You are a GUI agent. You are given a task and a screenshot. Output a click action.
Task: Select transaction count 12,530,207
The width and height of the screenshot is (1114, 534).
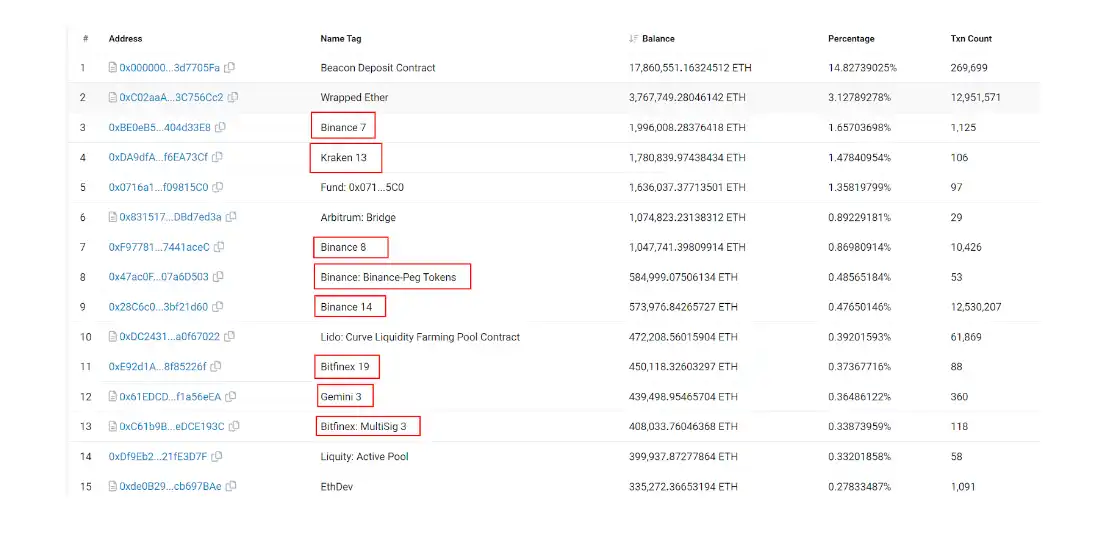coord(976,307)
